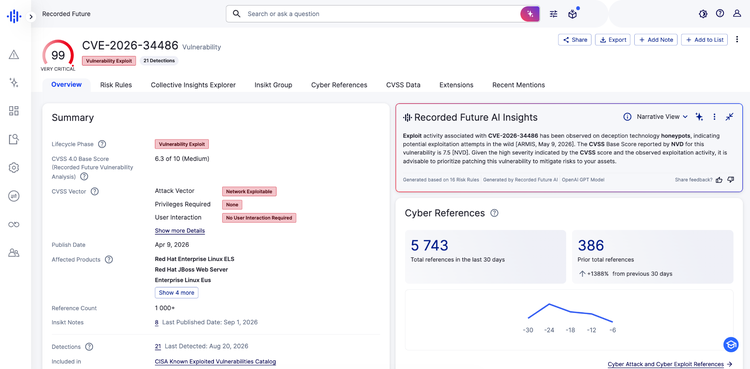750x369 pixels.
Task: Open the search filter sliders icon
Action: (553, 14)
